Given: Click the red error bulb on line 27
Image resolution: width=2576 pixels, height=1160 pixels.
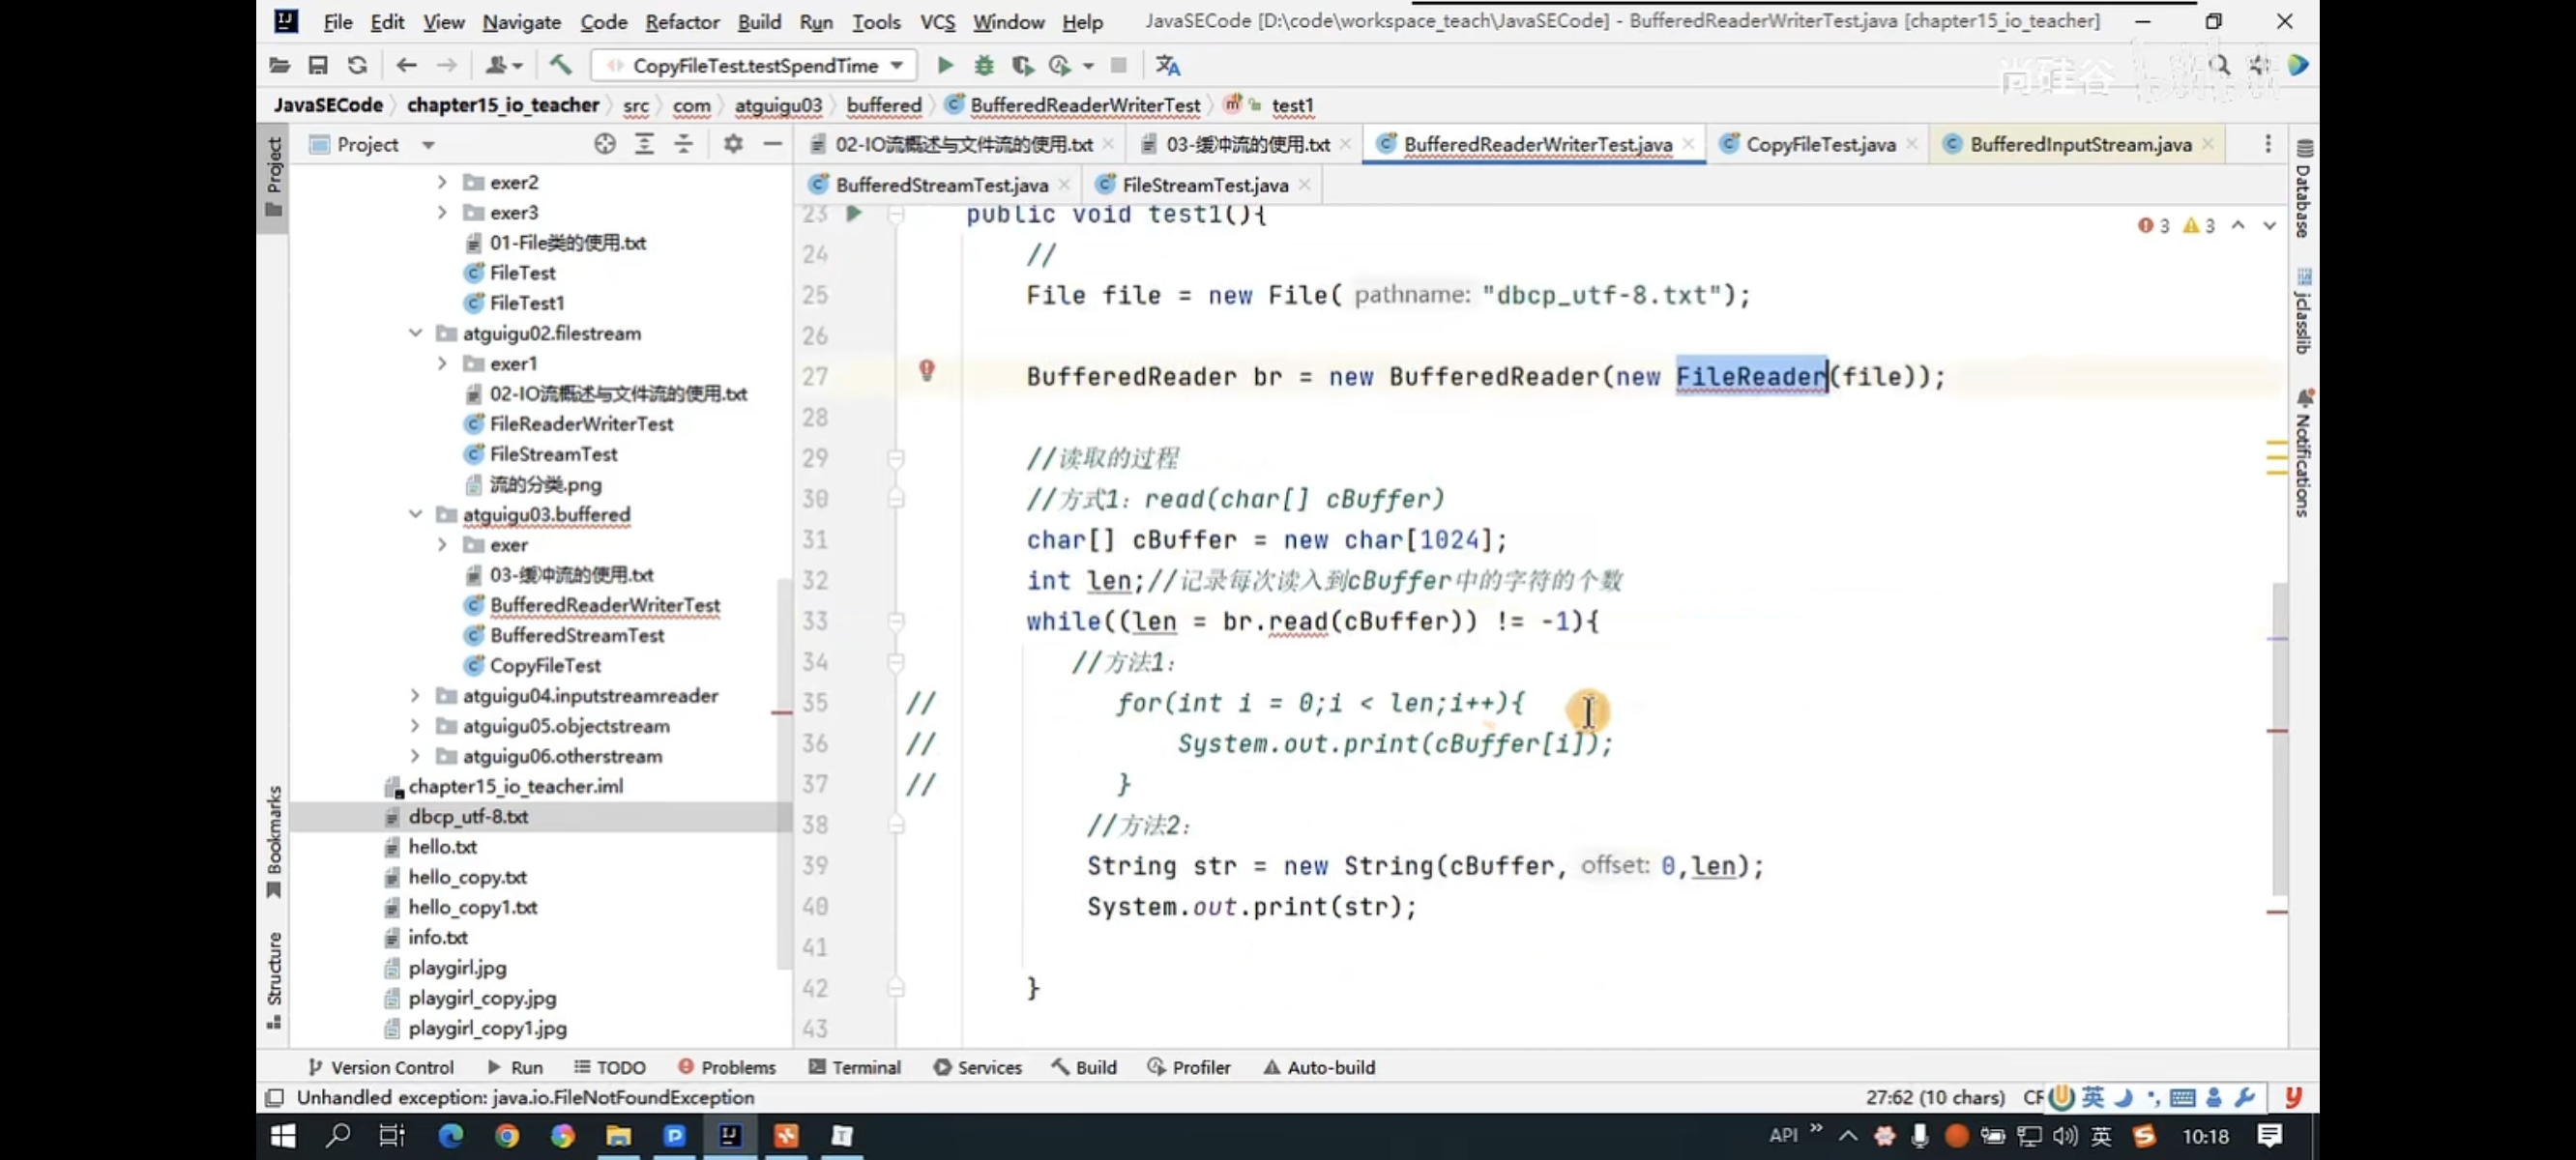Looking at the screenshot, I should [927, 371].
